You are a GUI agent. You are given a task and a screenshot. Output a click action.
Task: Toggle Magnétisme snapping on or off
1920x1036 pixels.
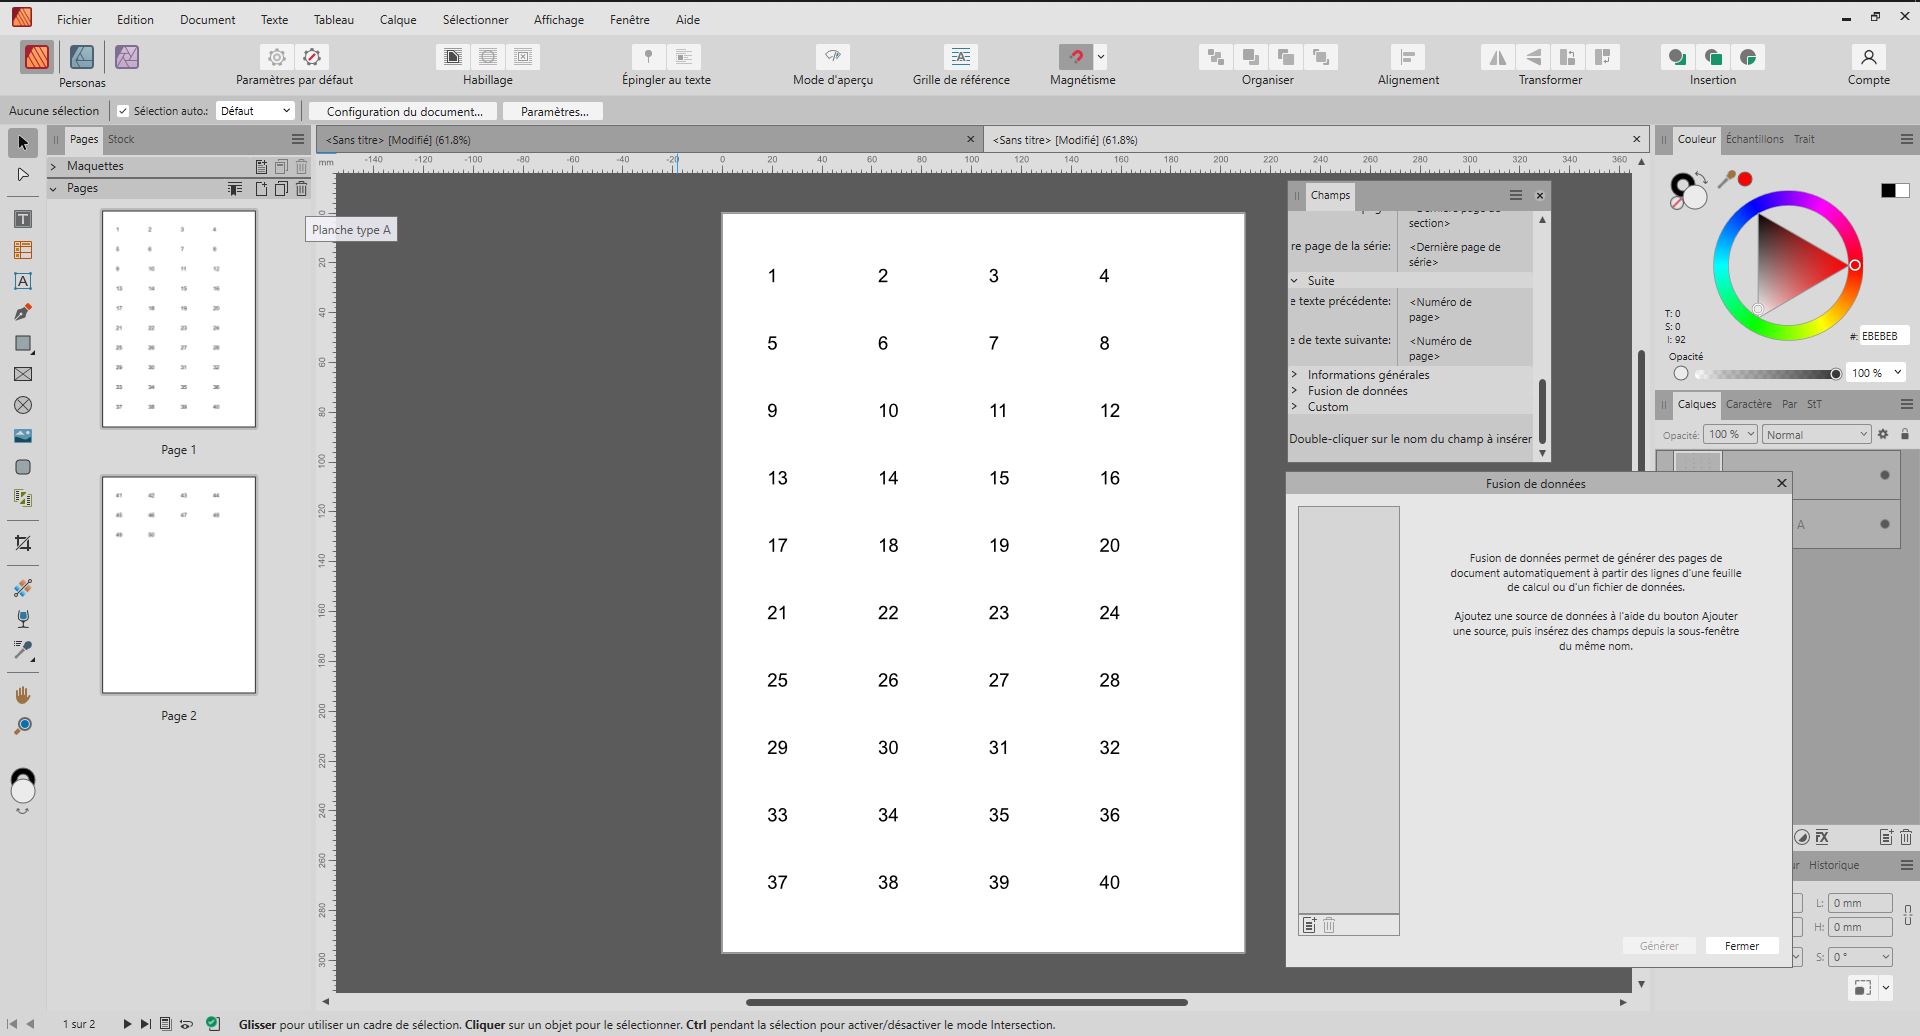(x=1076, y=57)
